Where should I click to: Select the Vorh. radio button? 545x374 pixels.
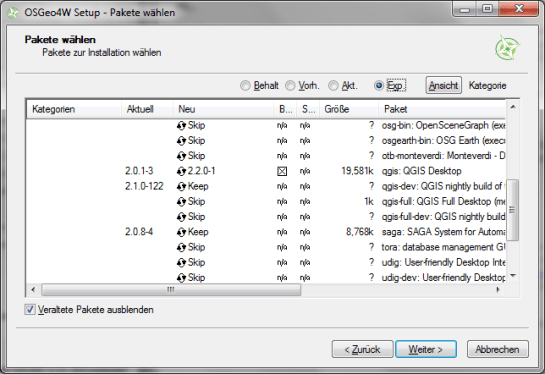click(290, 86)
